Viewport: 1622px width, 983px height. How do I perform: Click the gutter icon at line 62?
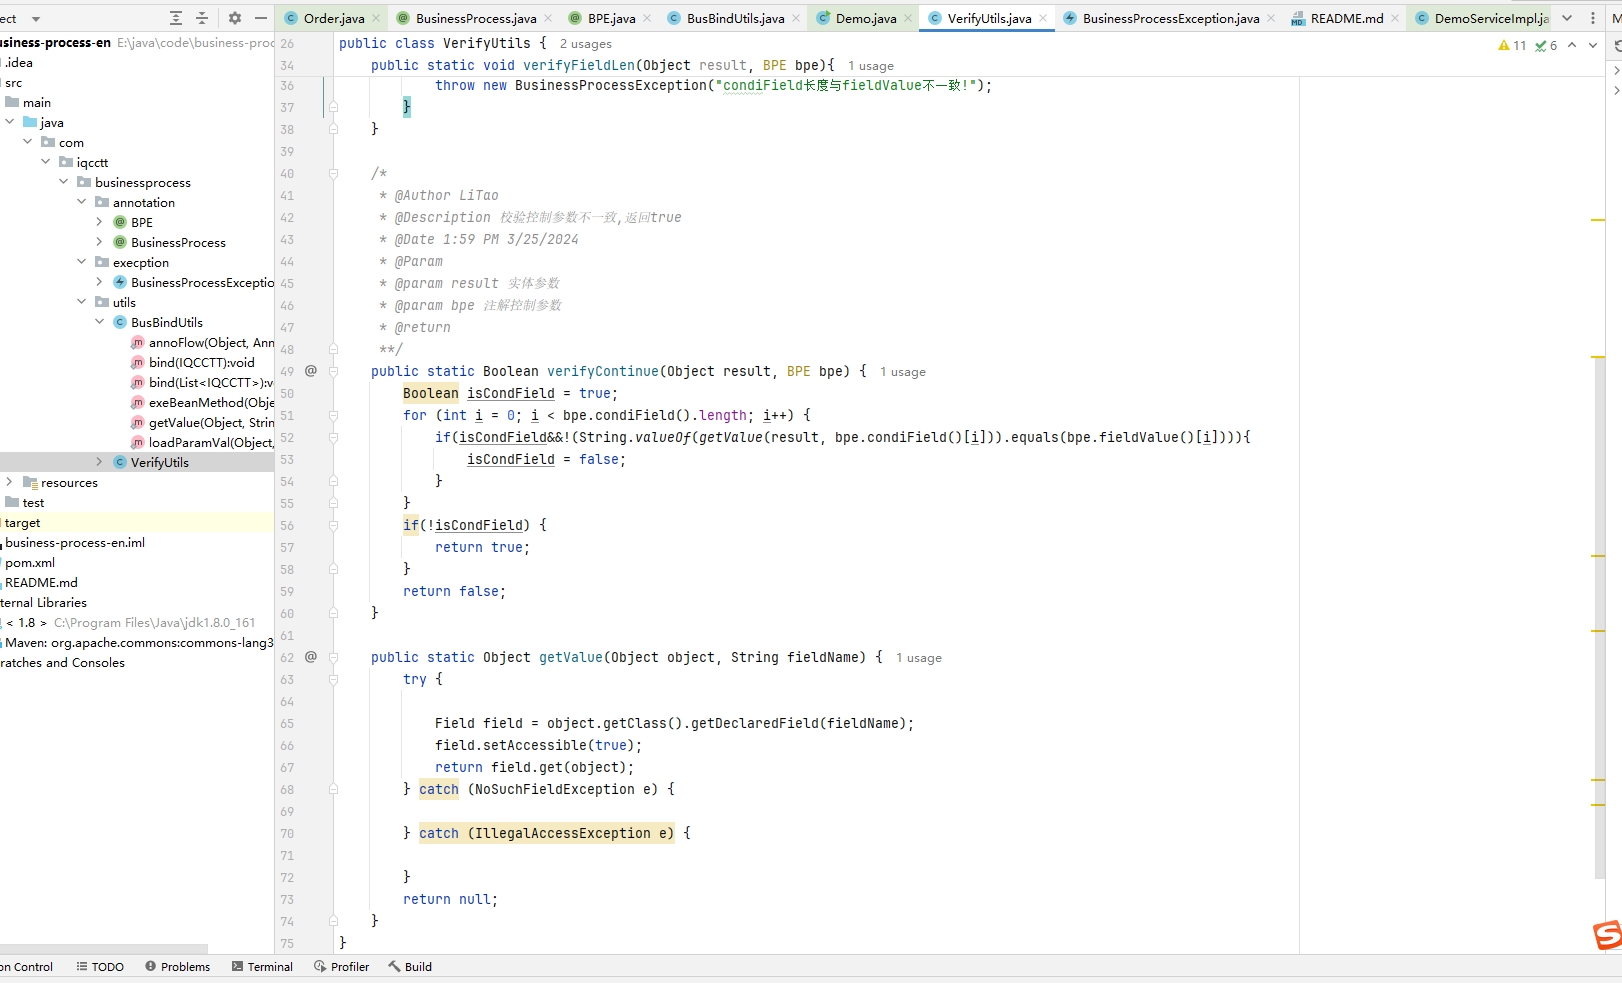click(311, 657)
